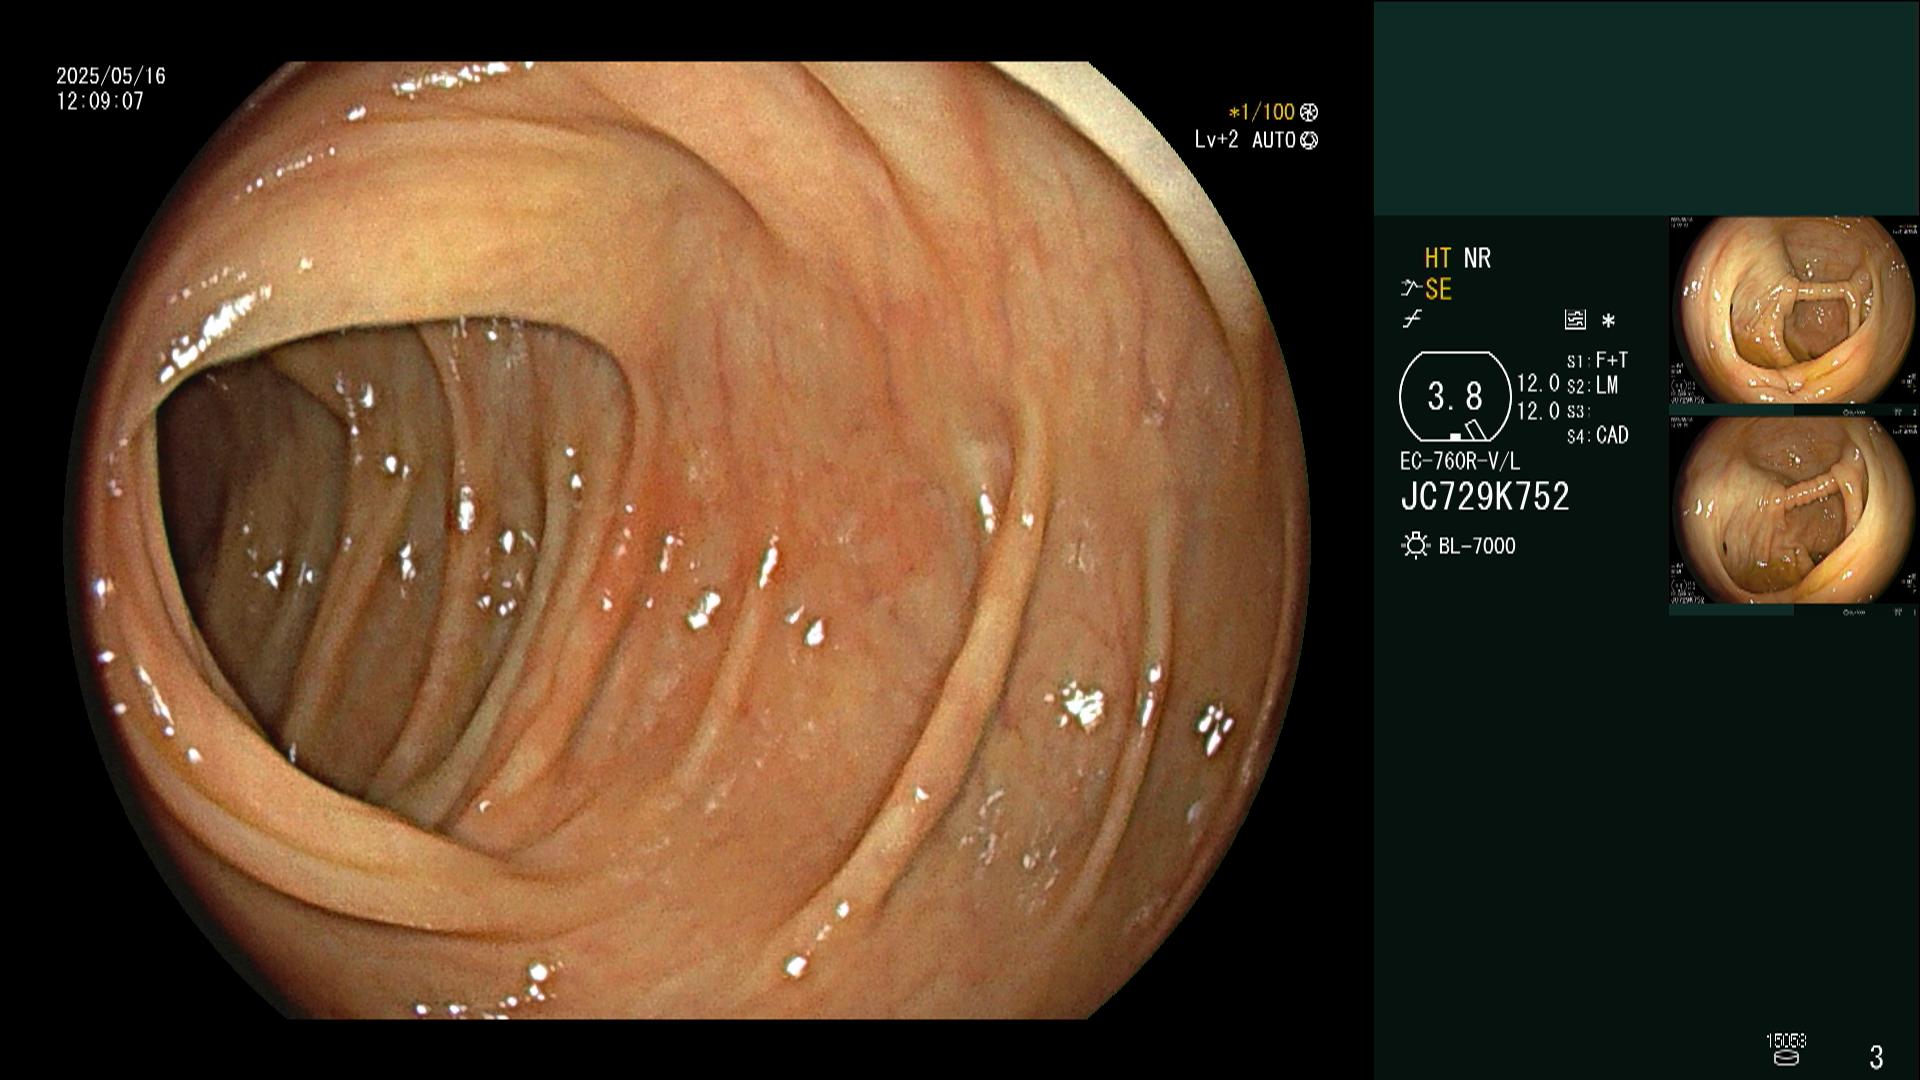1920x1080 pixels.
Task: Click the upper 12.0 value
Action: coord(1538,383)
